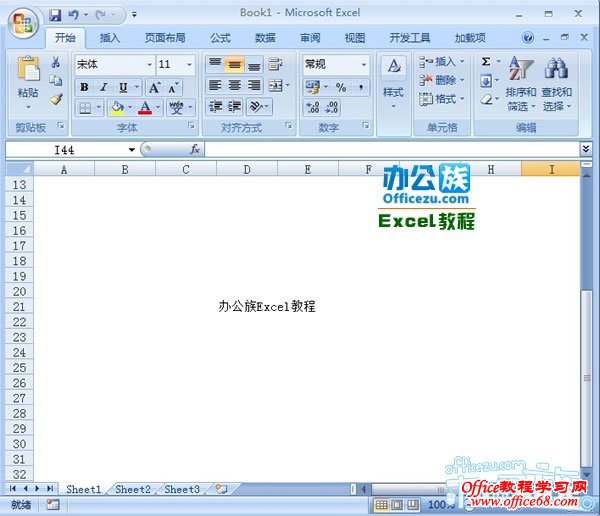Open the Font dialog launcher (字体)
The width and height of the screenshot is (600, 516).
[191, 126]
